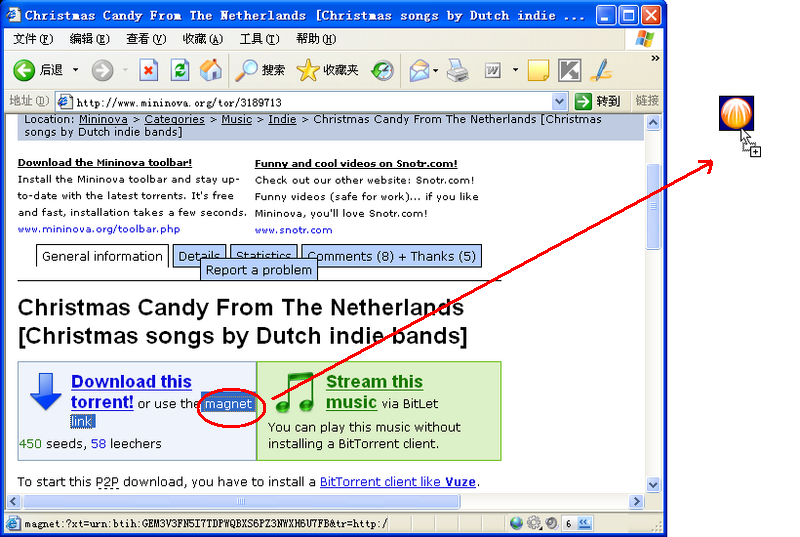Click the black K toolbar icon
Image resolution: width=800 pixels, height=537 pixels.
[x=569, y=70]
